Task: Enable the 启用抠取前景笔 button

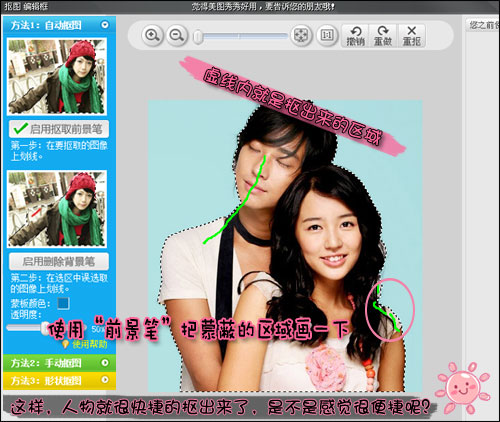Action: click(59, 129)
